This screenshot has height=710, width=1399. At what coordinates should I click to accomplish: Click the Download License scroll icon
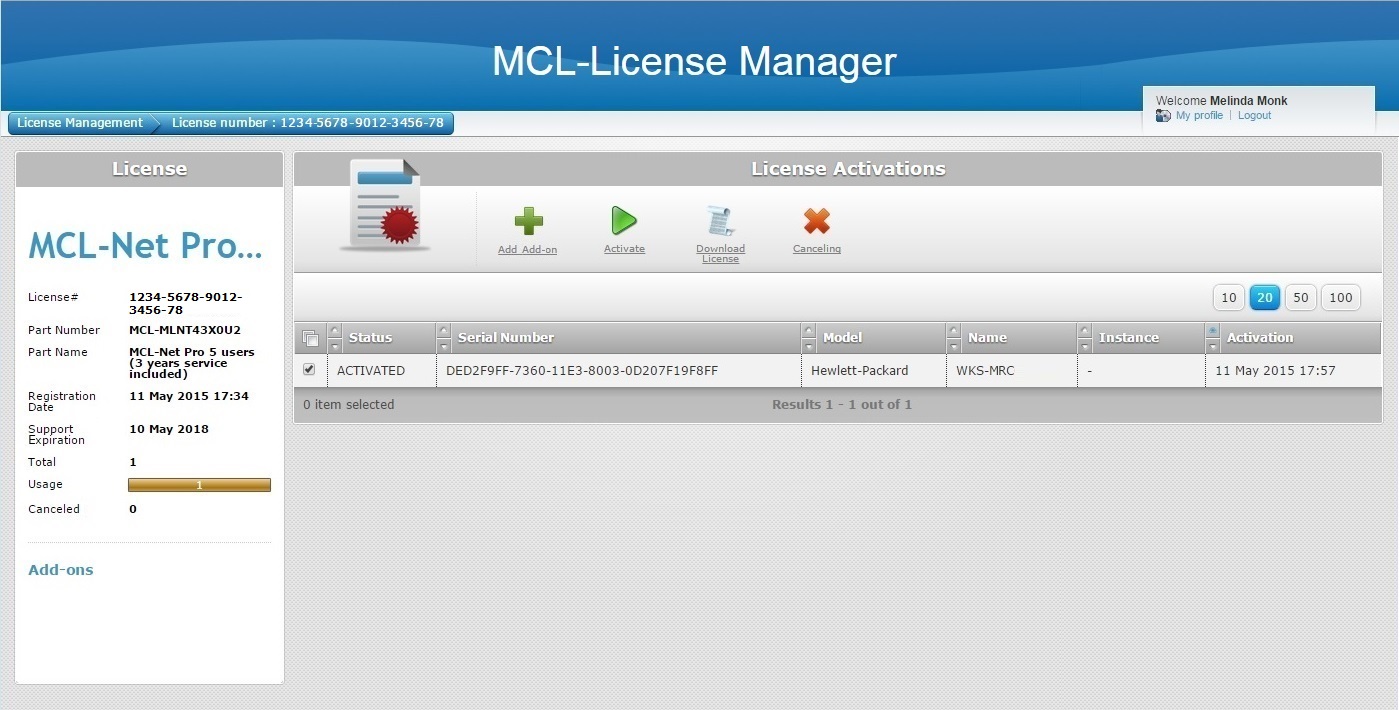click(x=720, y=221)
